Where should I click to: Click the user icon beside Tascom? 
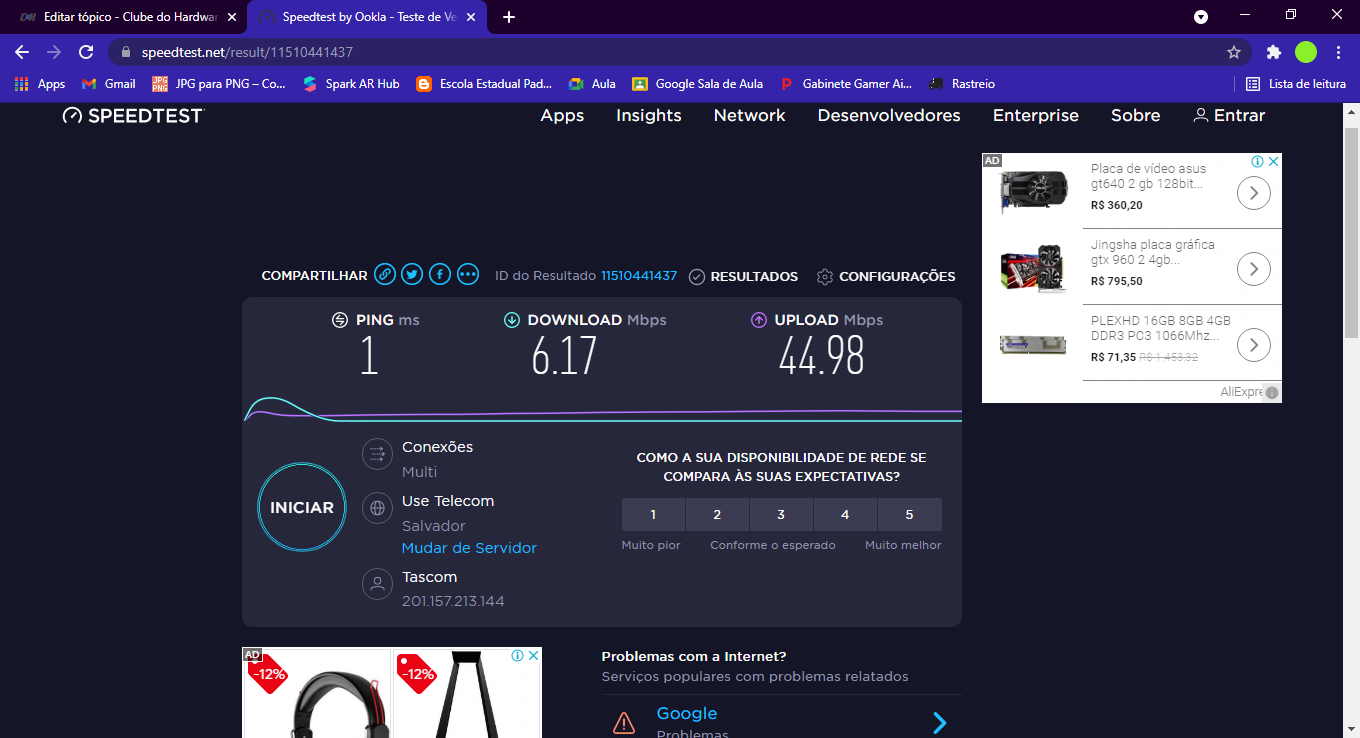[377, 584]
